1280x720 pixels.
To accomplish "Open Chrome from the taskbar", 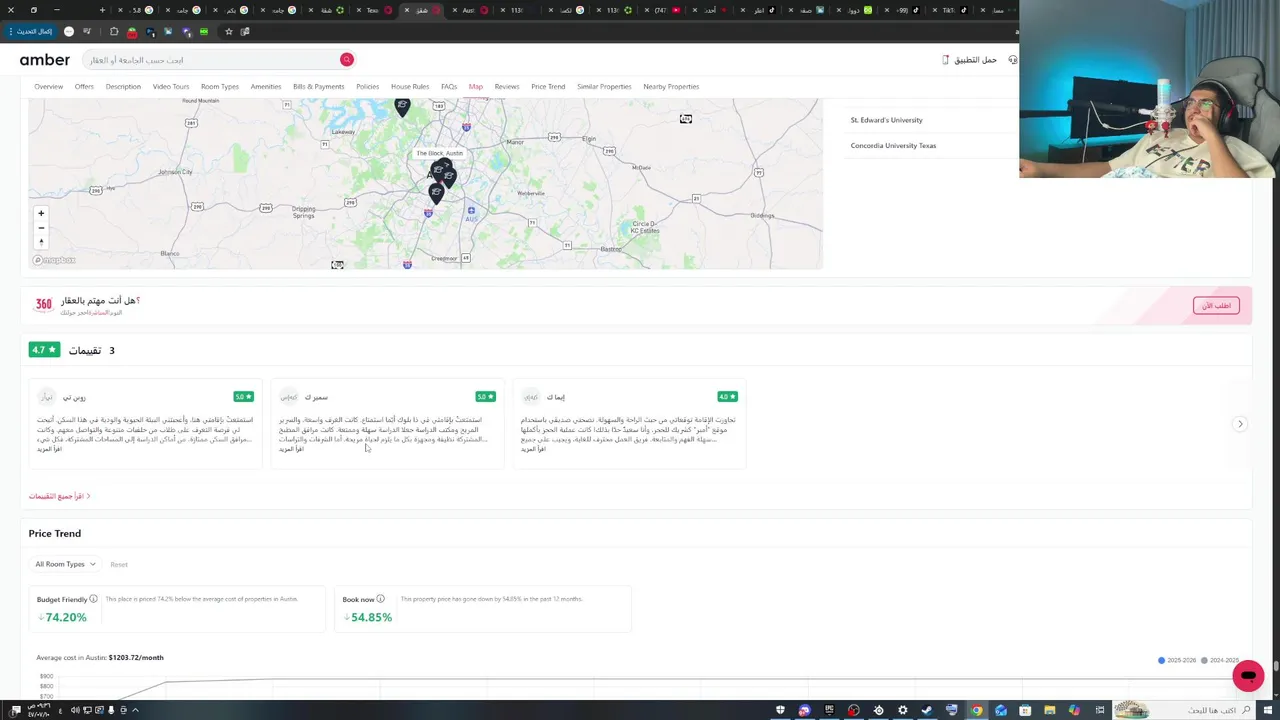I will pos(976,710).
